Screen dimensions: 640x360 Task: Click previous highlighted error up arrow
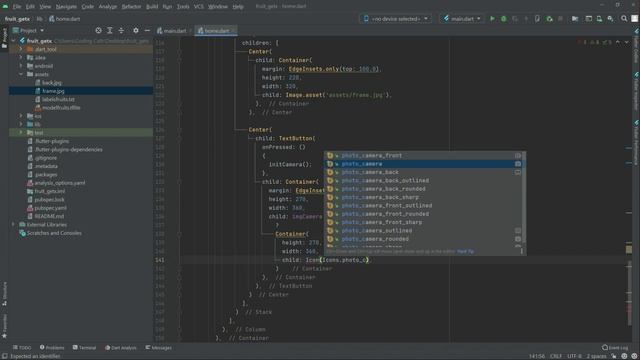[618, 42]
